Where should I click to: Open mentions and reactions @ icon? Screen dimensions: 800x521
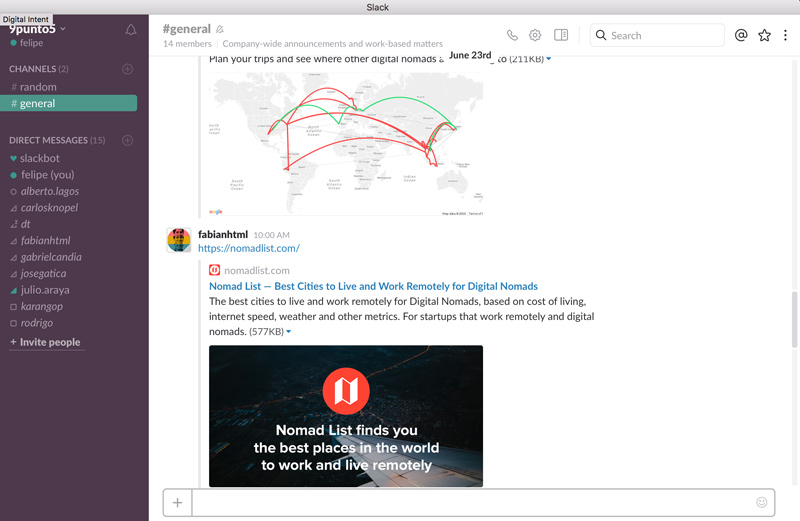point(741,35)
